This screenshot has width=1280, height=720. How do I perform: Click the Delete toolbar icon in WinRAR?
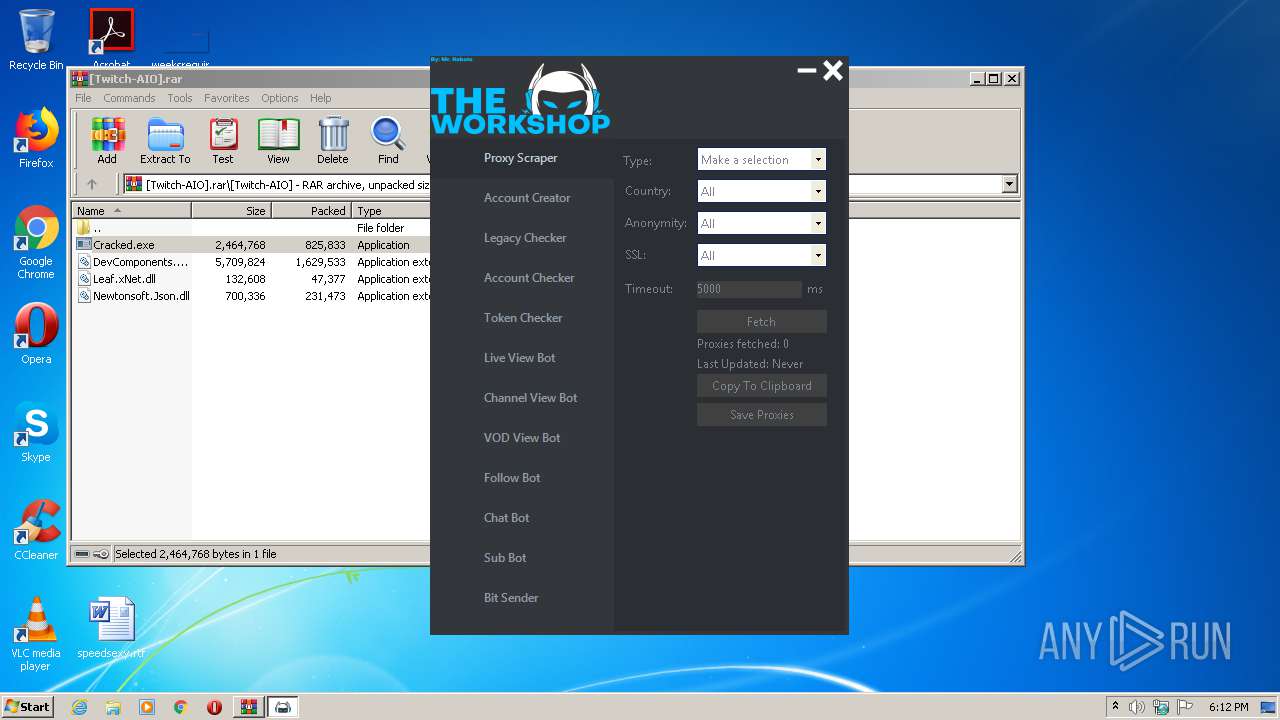[333, 141]
